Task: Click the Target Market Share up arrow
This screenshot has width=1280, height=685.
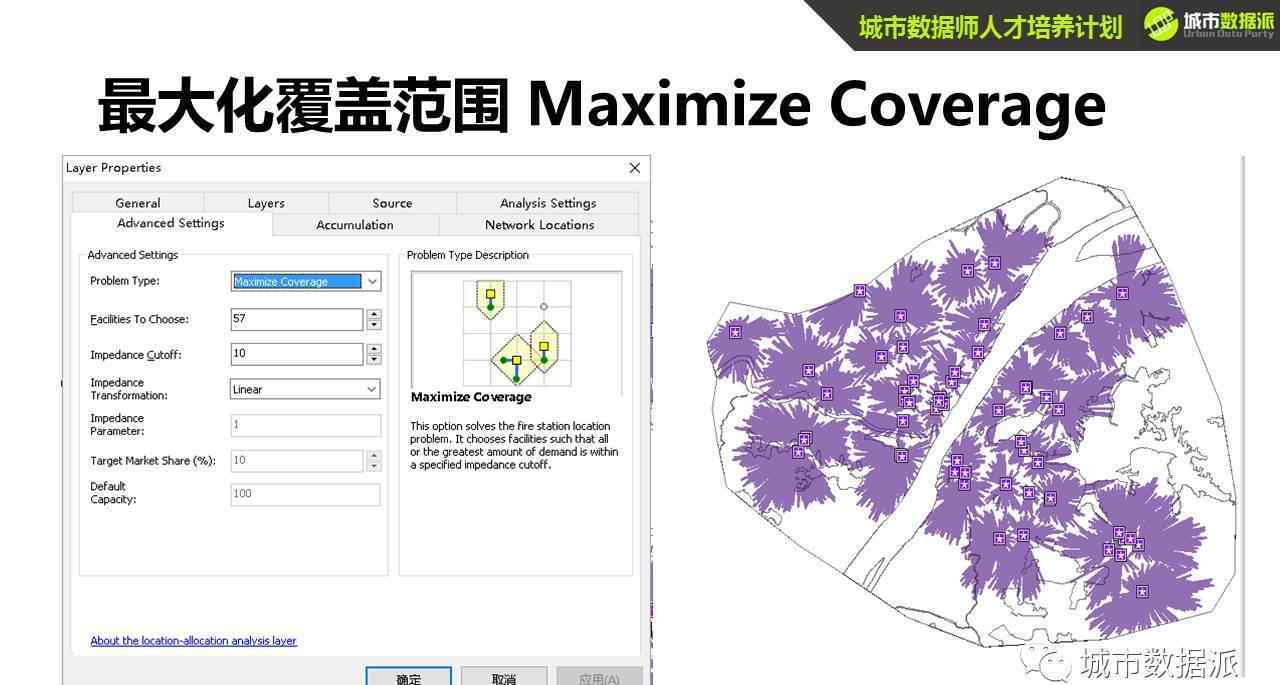Action: pos(374,456)
